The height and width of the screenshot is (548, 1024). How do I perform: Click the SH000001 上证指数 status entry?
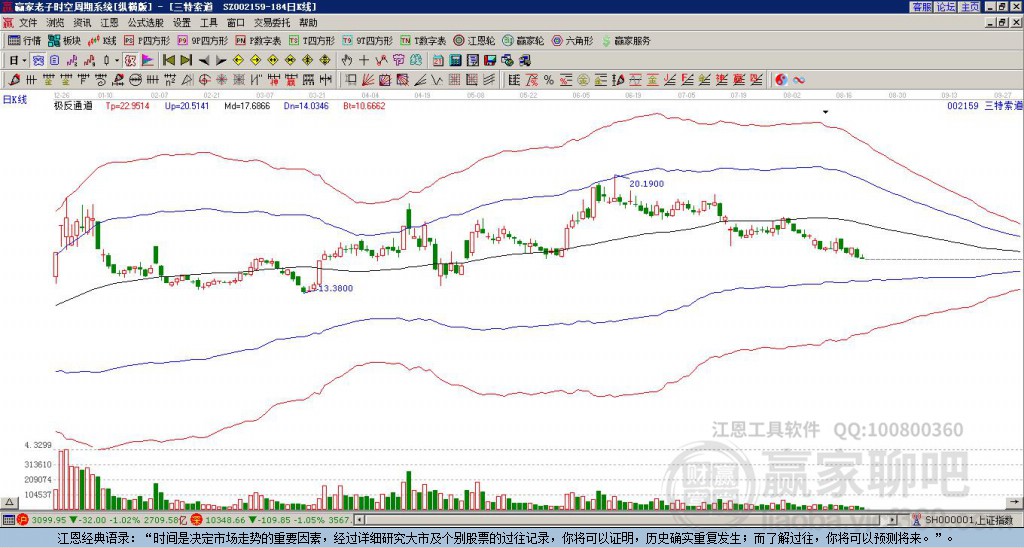tap(969, 520)
